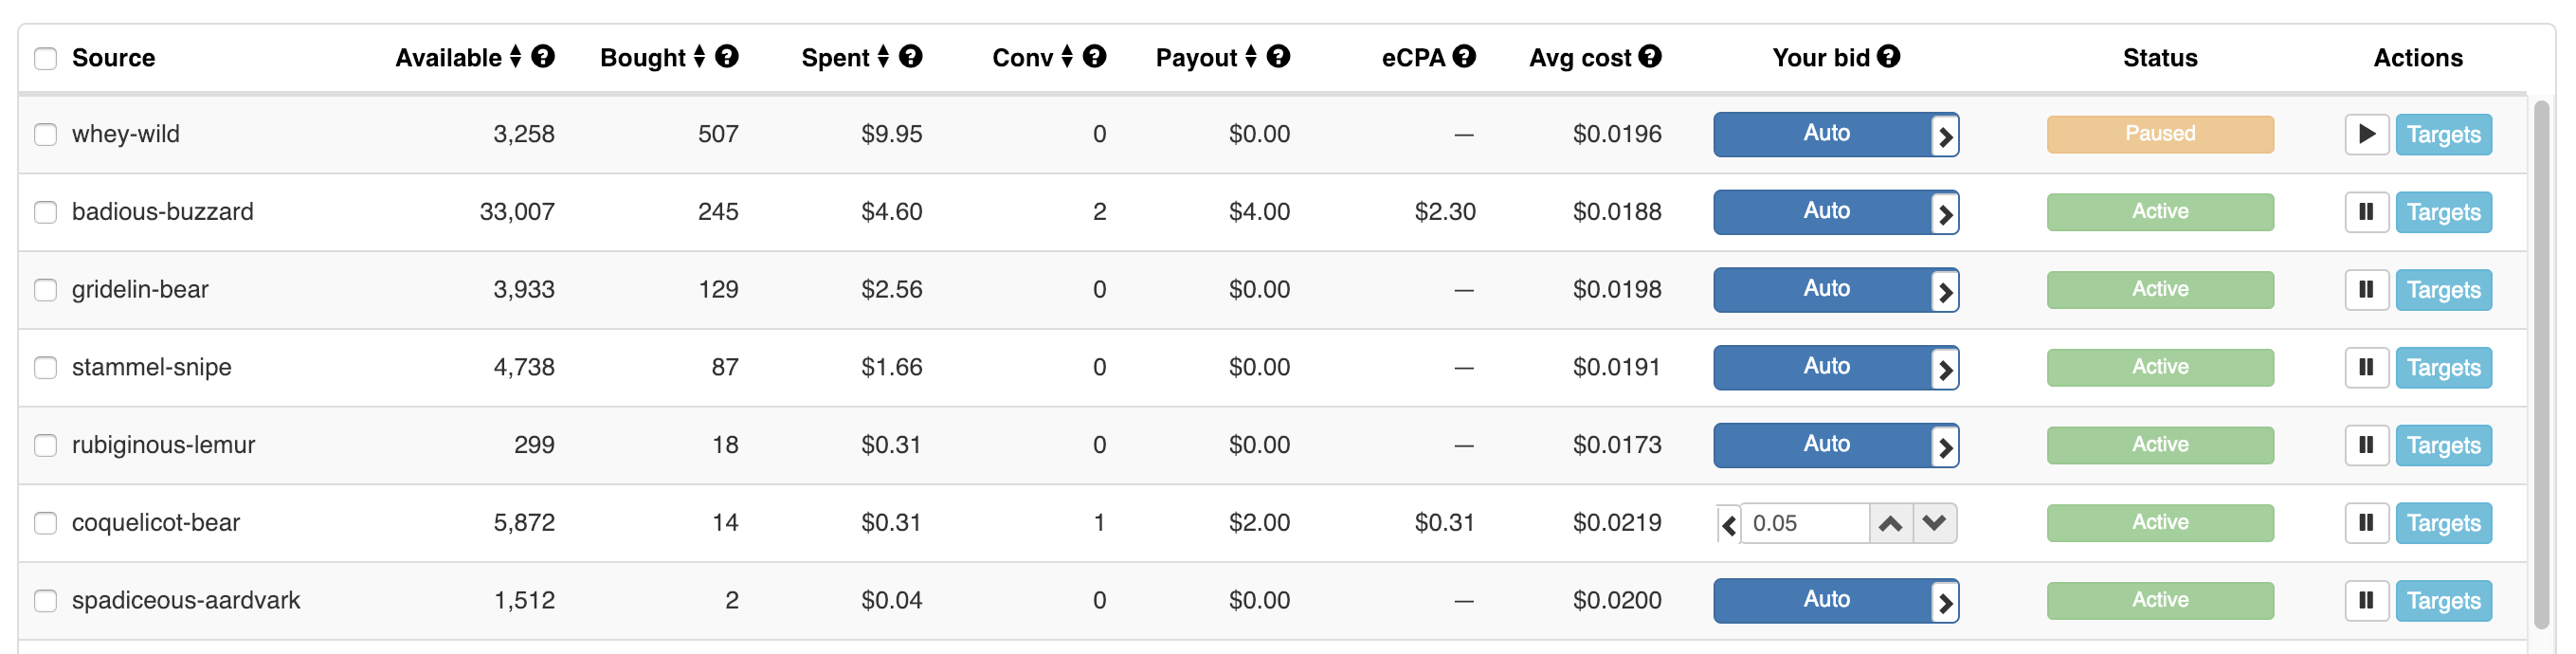Image resolution: width=2576 pixels, height=654 pixels.
Task: Open the help icon next to Avg cost
Action: pyautogui.click(x=1650, y=57)
